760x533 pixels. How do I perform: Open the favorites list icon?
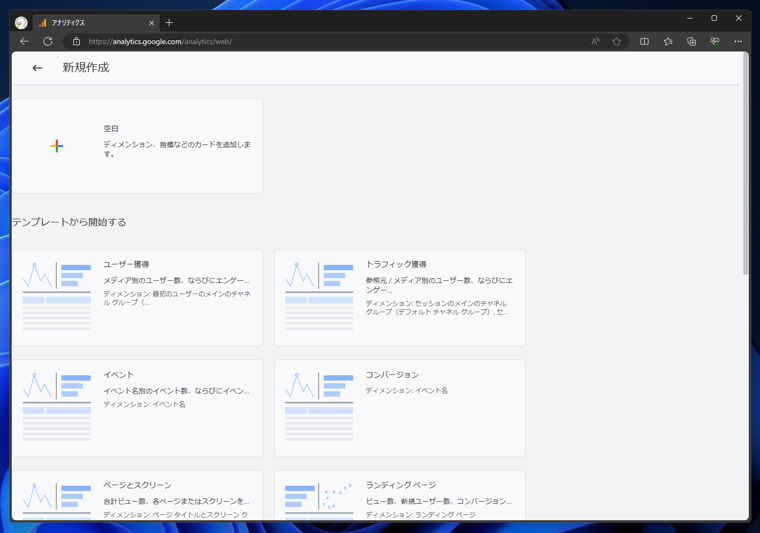[668, 42]
